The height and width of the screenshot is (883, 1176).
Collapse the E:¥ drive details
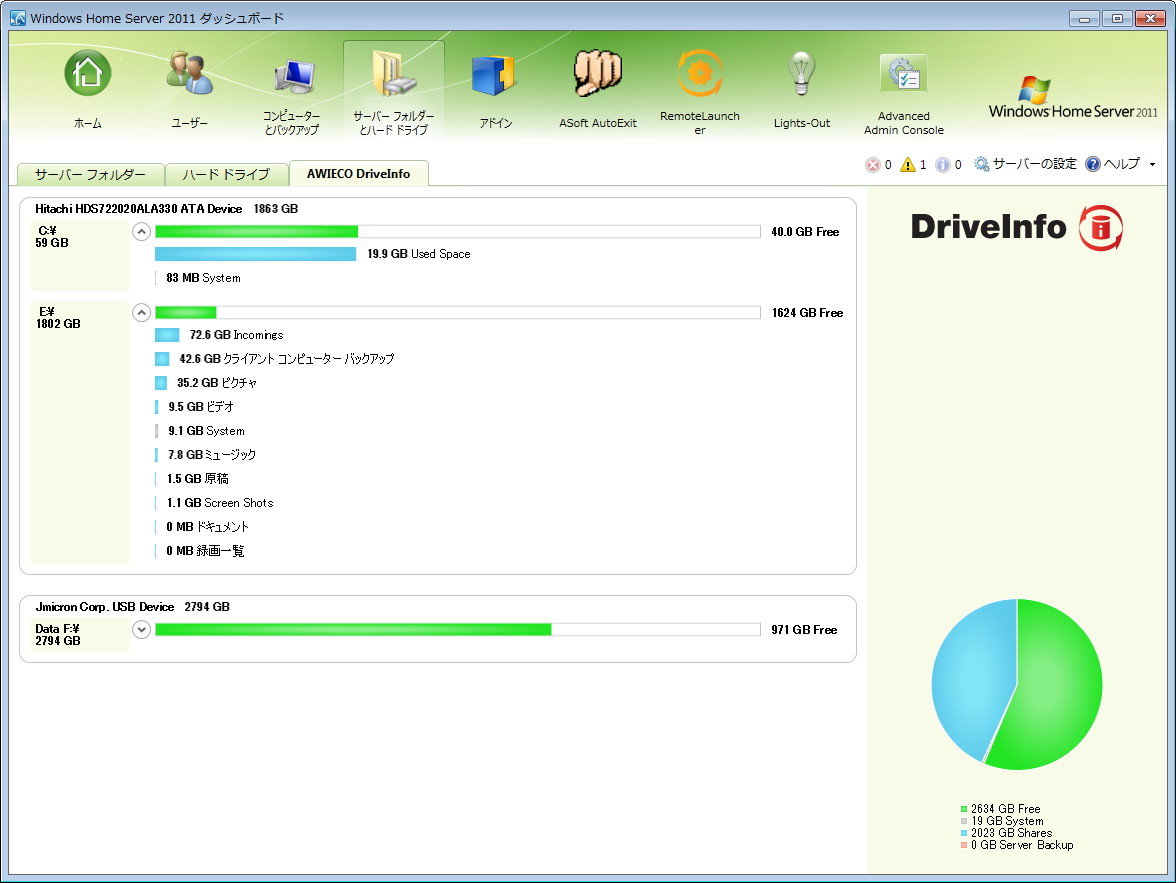coord(141,312)
